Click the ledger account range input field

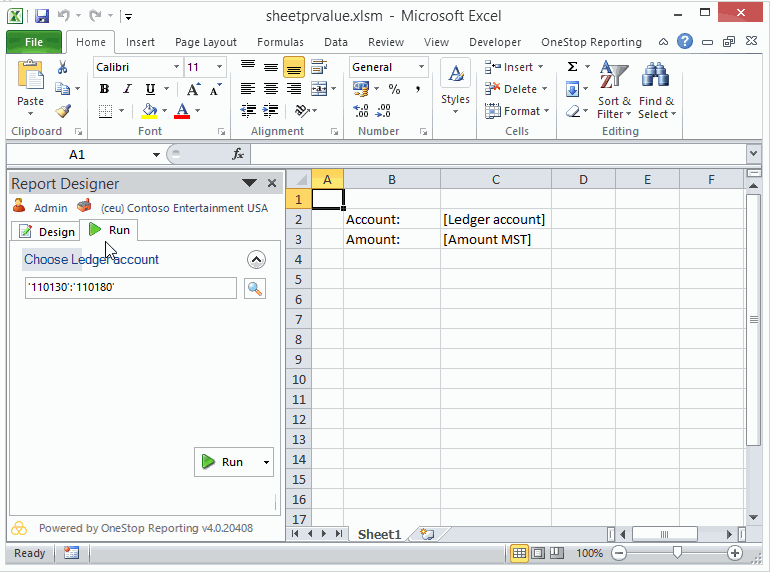click(x=130, y=288)
